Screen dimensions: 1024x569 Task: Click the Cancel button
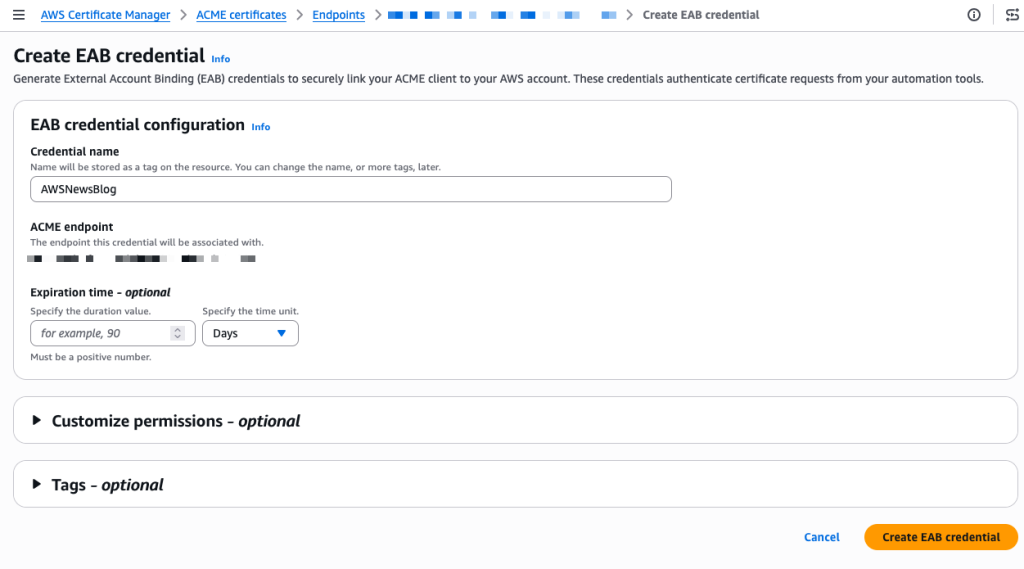(822, 537)
